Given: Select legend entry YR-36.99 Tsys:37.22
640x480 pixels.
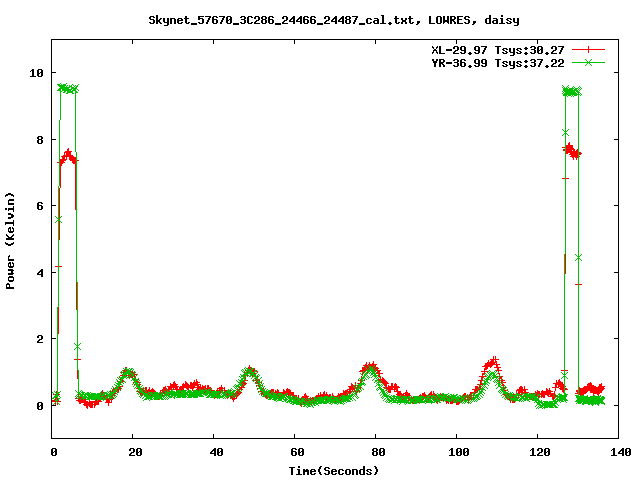Looking at the screenshot, I should click(498, 63).
